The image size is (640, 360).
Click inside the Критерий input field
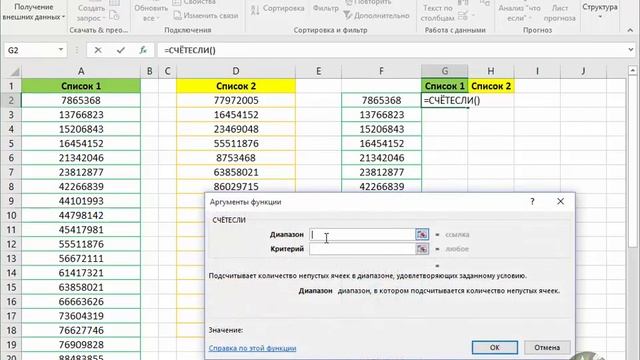[362, 249]
